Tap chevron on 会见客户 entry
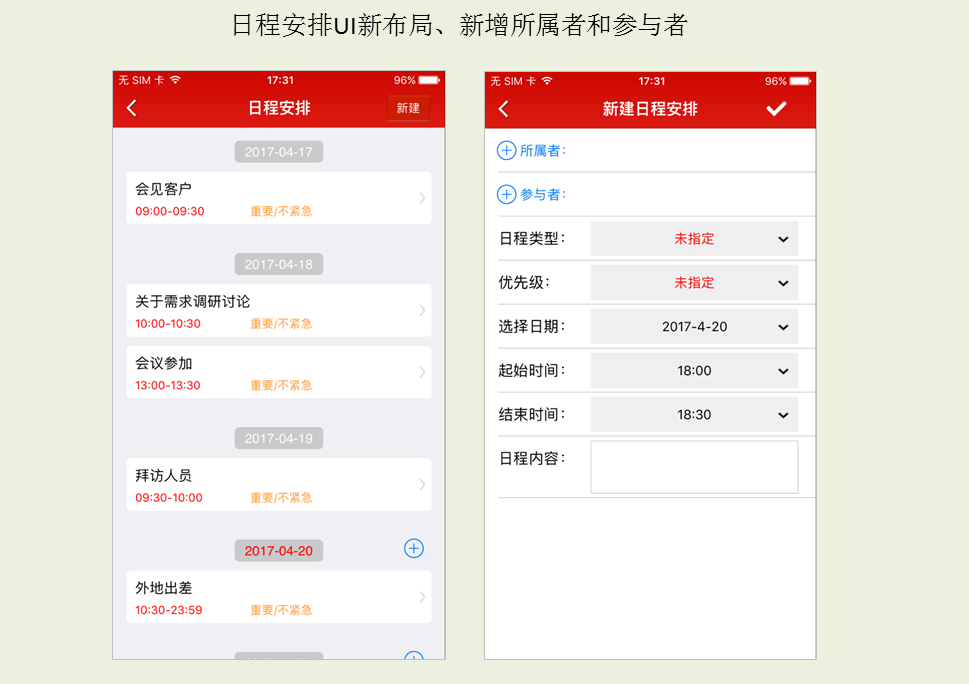 click(422, 198)
